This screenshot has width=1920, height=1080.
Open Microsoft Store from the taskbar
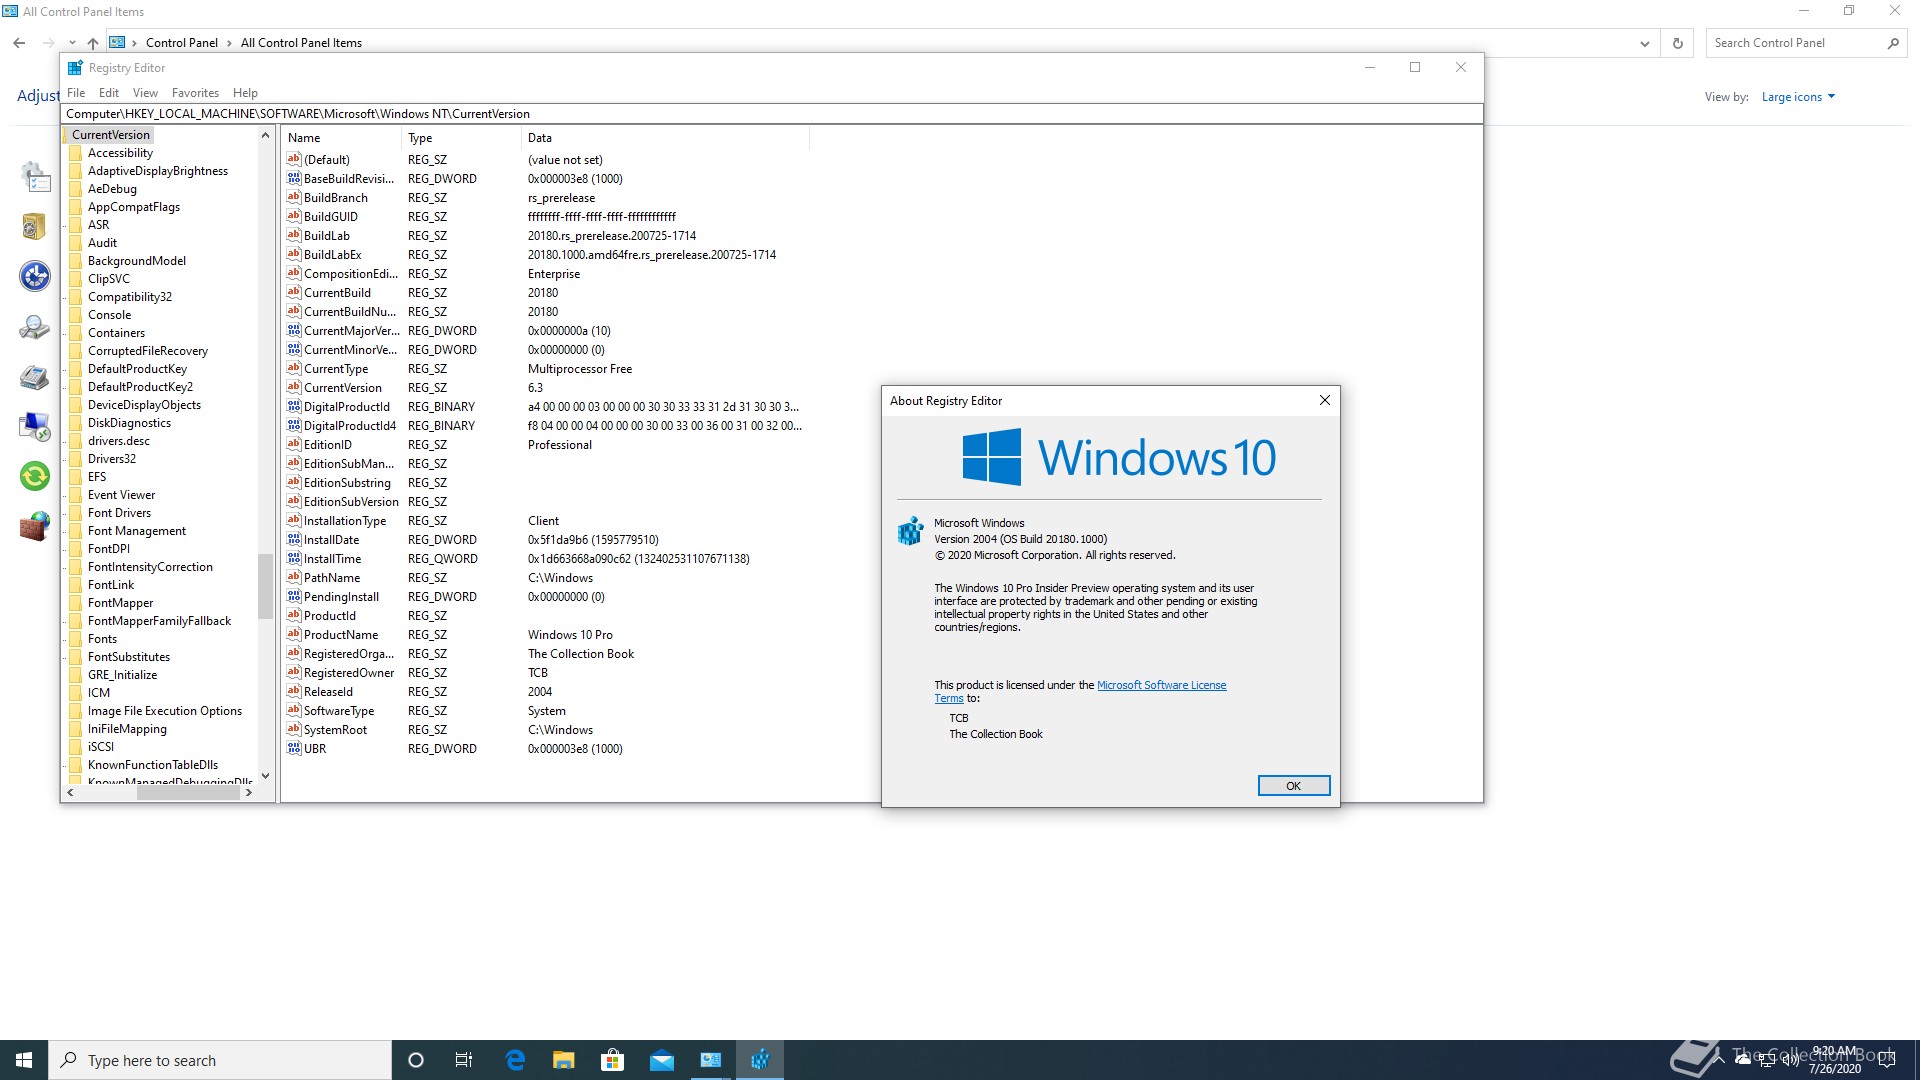point(612,1060)
